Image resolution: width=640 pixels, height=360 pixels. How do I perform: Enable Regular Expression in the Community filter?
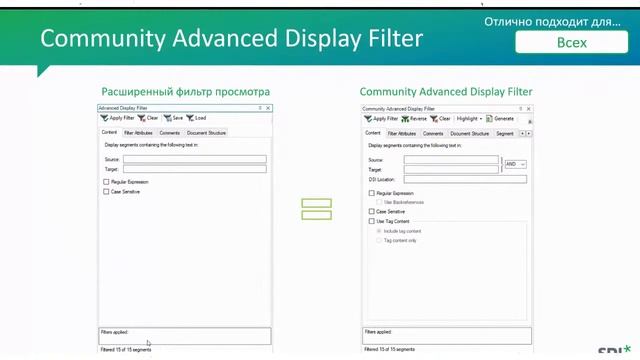coord(371,193)
